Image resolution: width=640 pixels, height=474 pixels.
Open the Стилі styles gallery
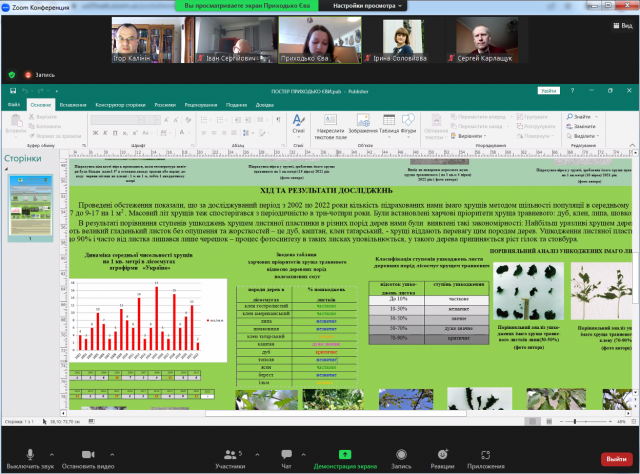coord(298,124)
